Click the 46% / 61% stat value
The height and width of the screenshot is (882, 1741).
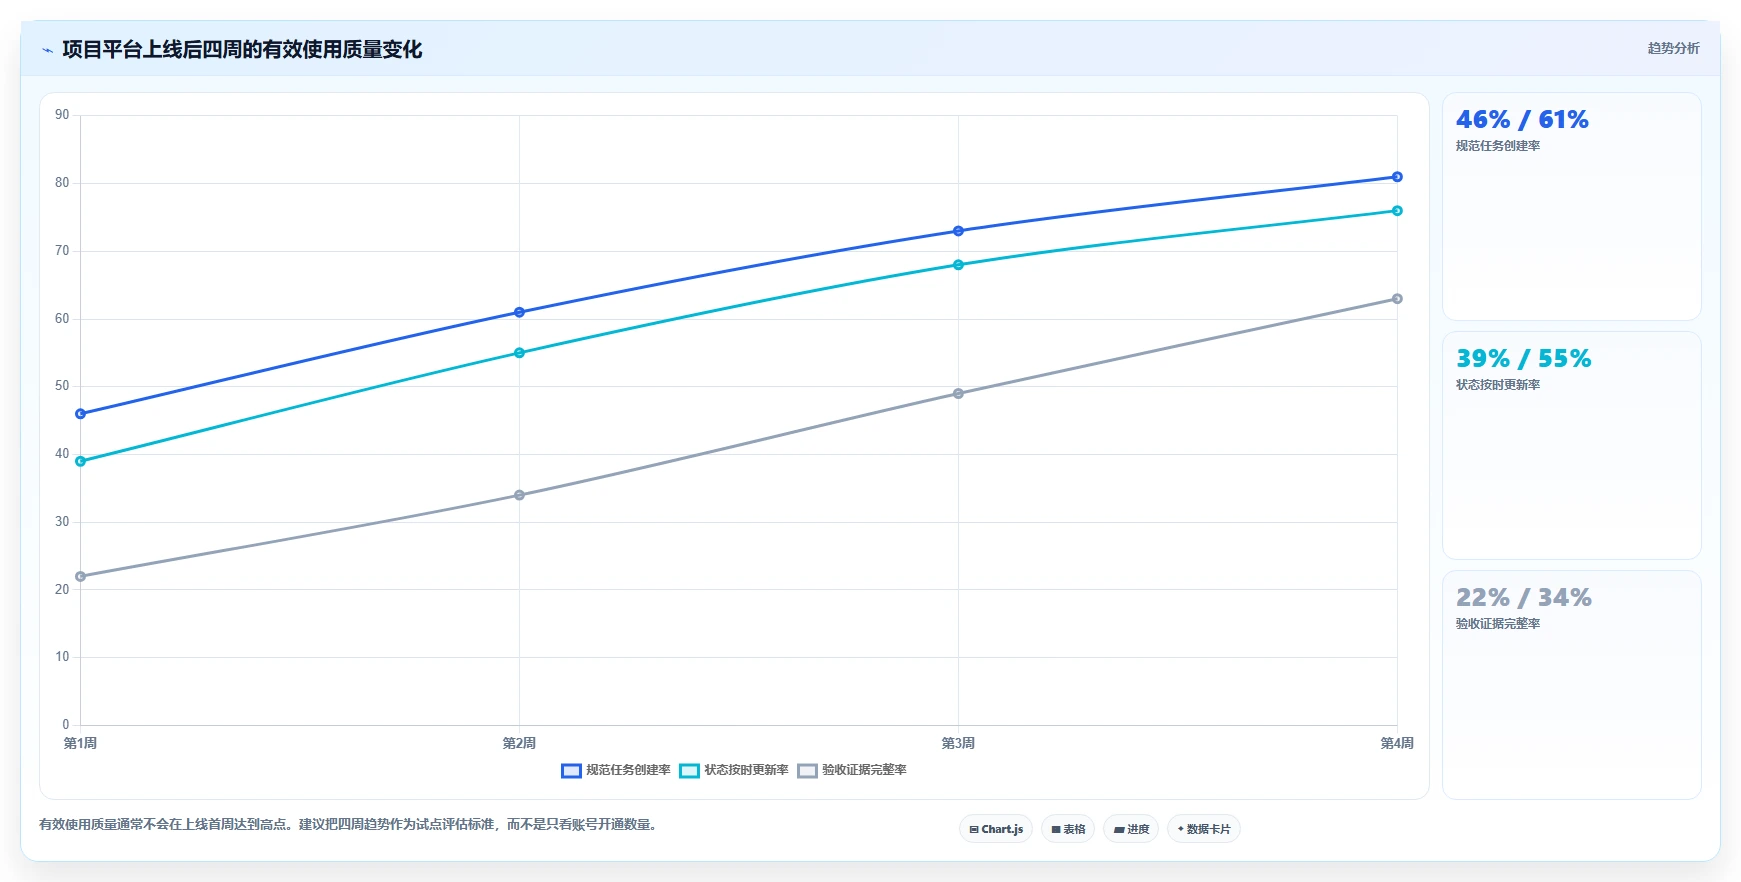point(1522,120)
